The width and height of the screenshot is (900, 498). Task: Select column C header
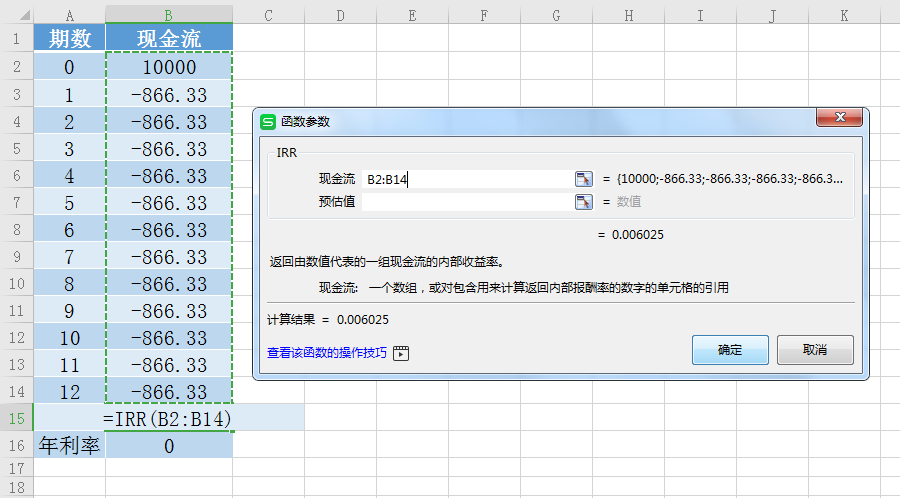[x=269, y=15]
